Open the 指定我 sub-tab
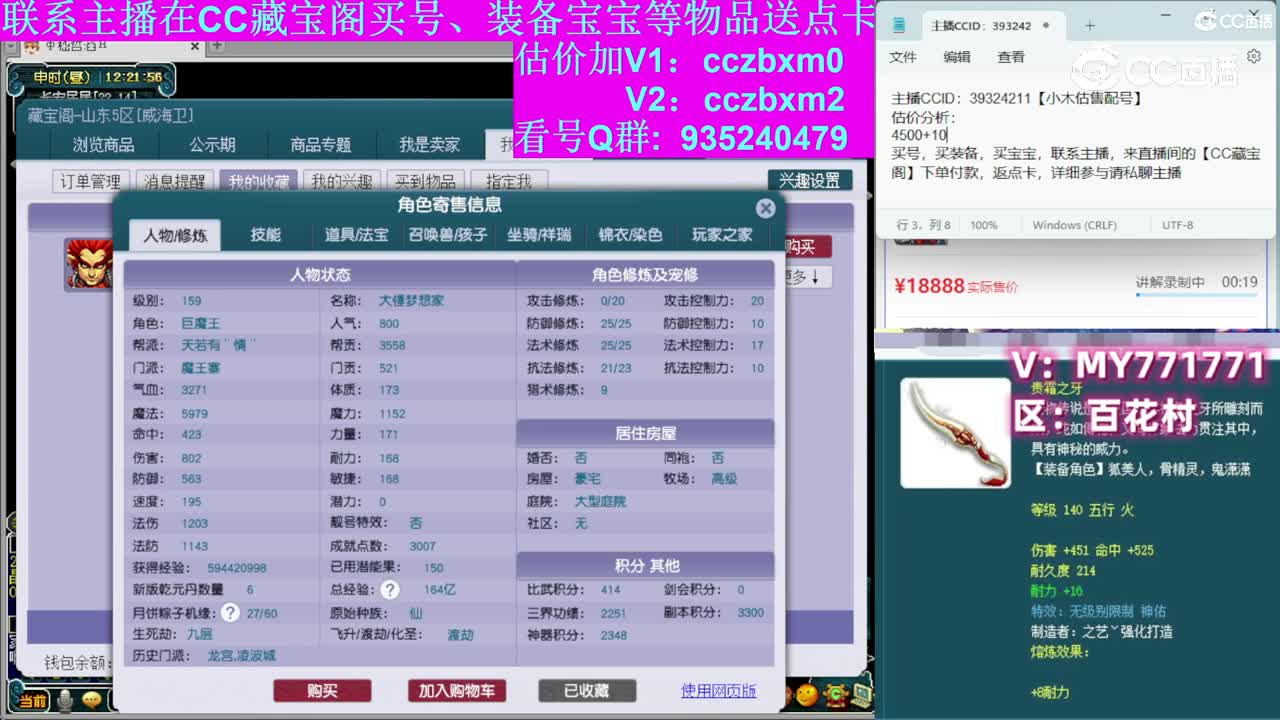Screen dimensions: 1280x720 (509, 181)
